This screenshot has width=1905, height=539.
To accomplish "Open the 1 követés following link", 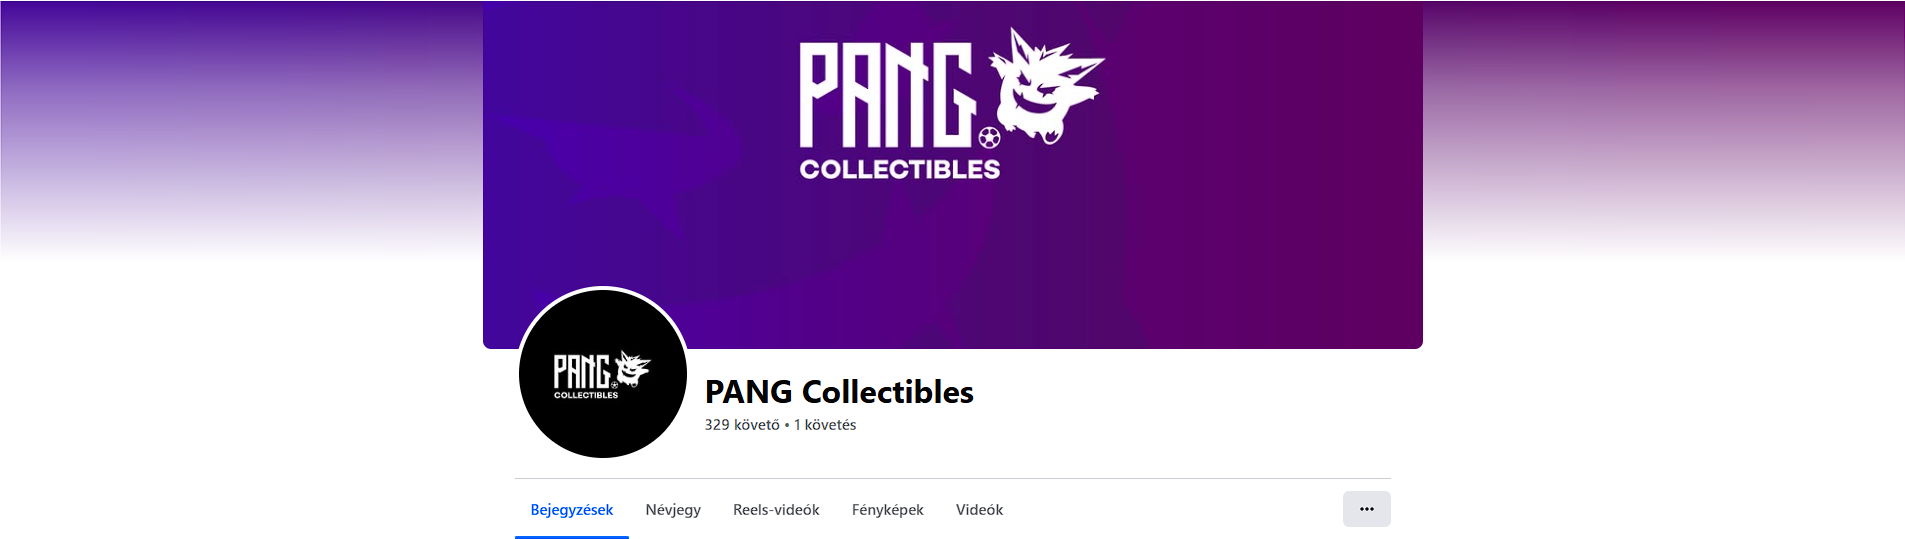I will (x=825, y=425).
